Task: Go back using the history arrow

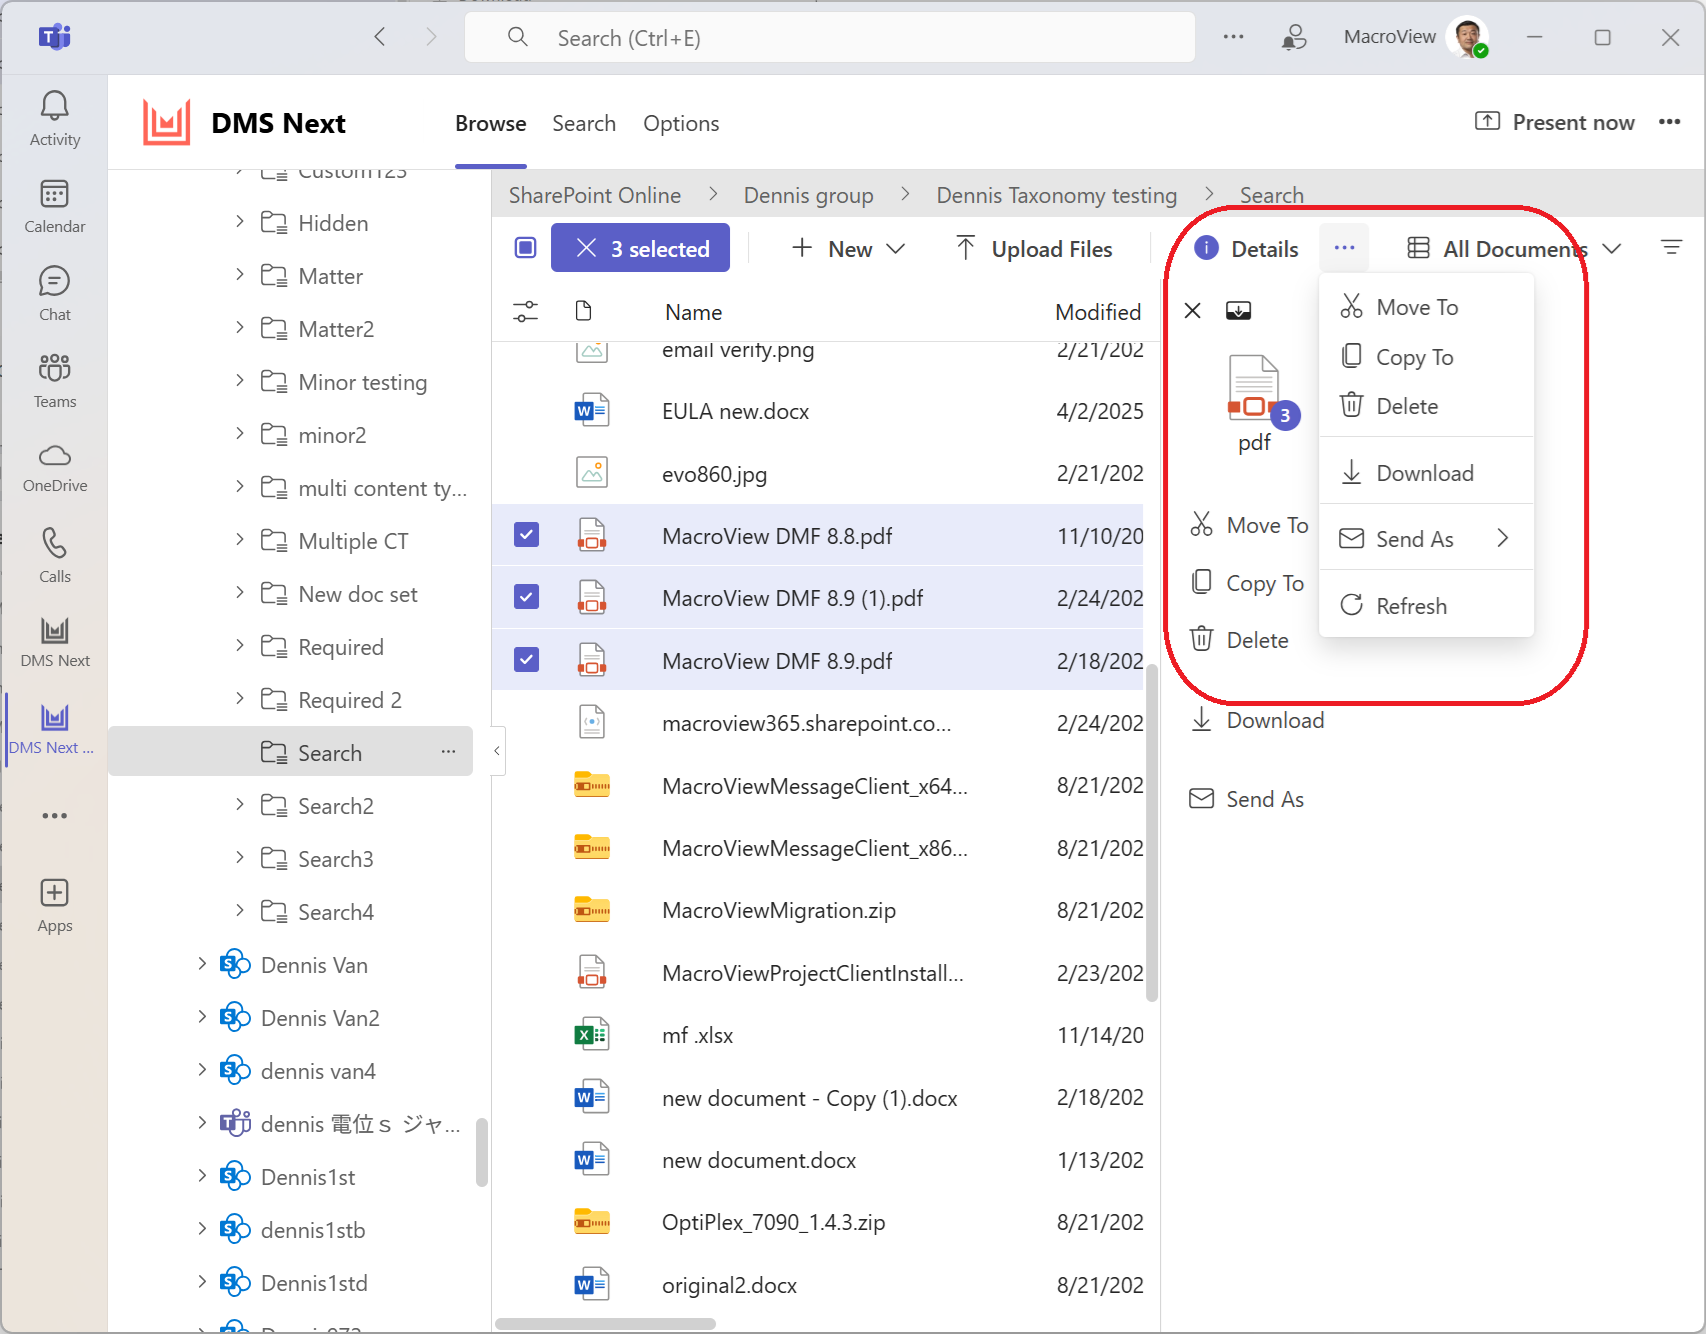Action: [x=379, y=37]
